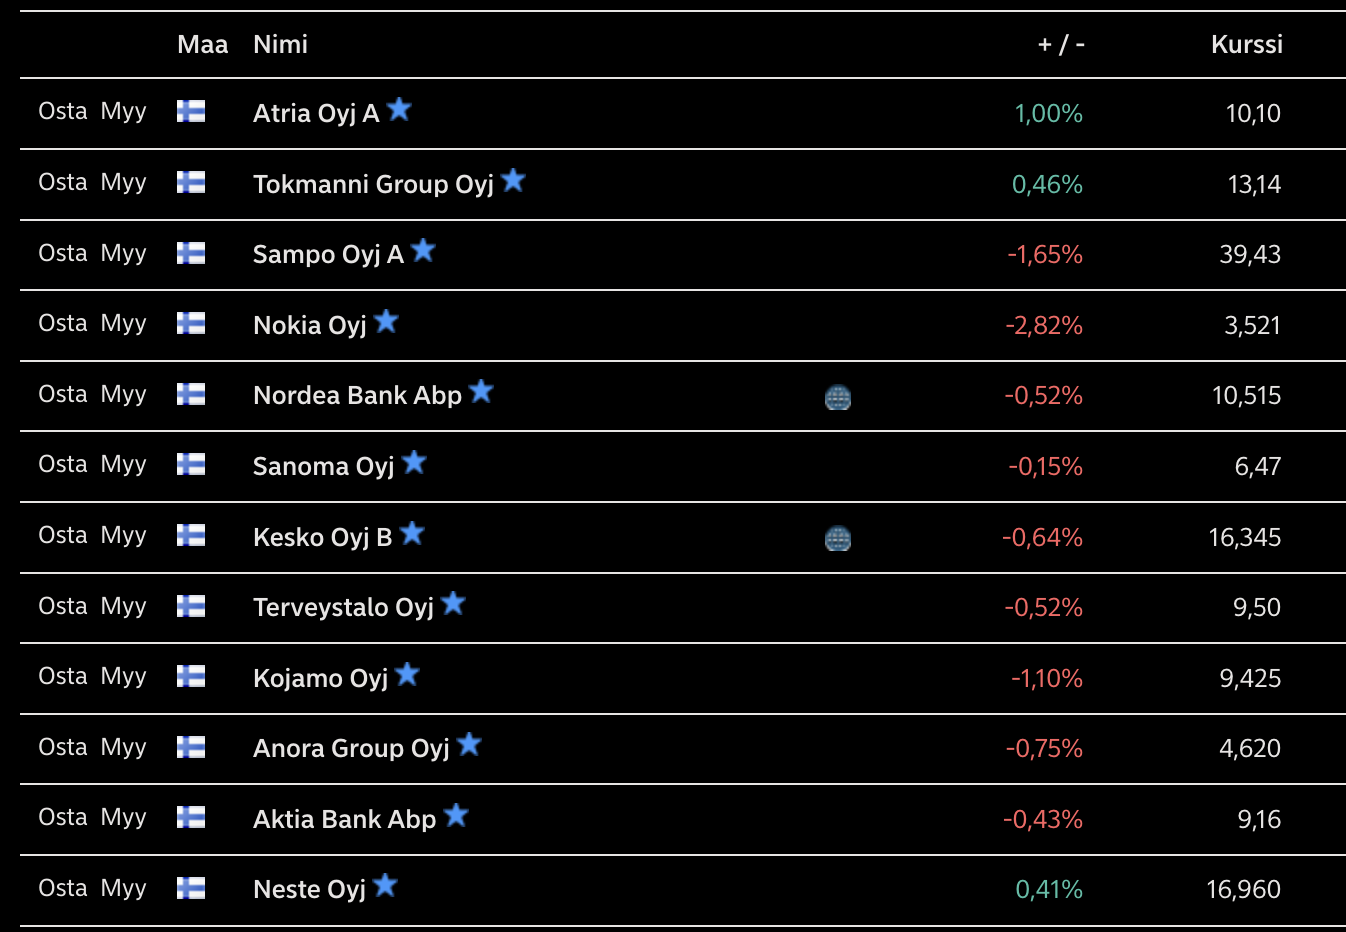Toggle favorite star for Tokmanni Group Oyj
The height and width of the screenshot is (932, 1346).
coord(513,180)
